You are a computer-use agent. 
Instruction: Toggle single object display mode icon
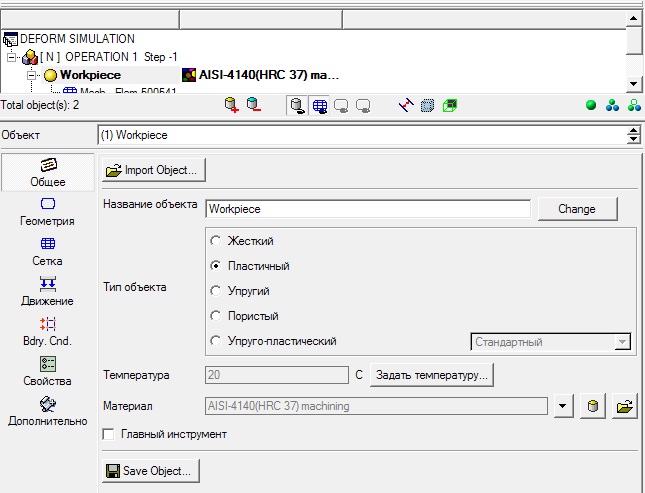click(x=297, y=106)
